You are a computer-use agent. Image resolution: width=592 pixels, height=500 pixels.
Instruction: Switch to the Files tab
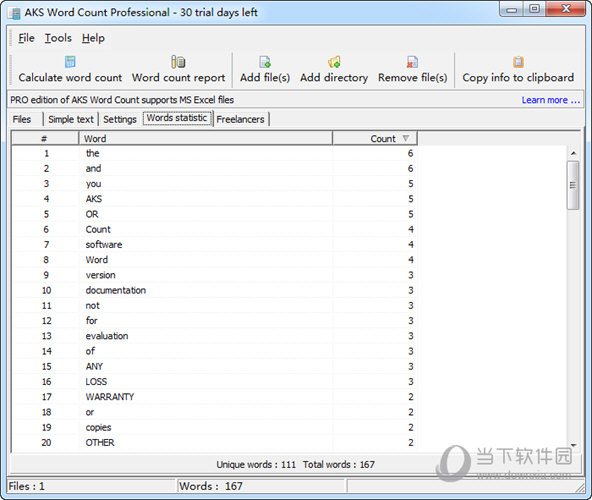click(x=22, y=119)
